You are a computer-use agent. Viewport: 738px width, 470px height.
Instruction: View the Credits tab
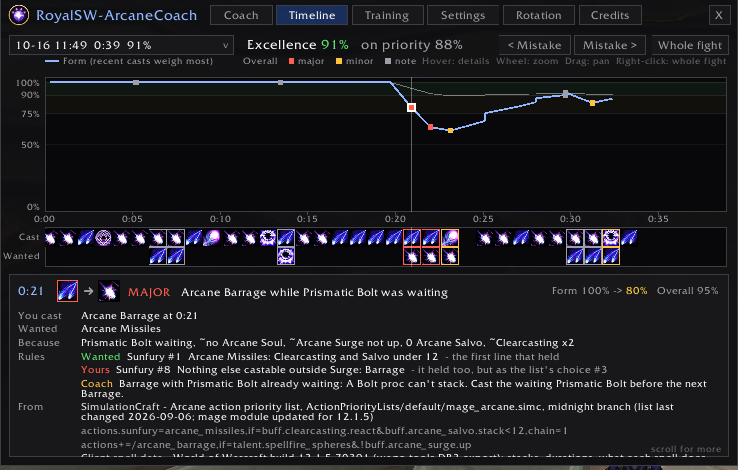point(610,15)
